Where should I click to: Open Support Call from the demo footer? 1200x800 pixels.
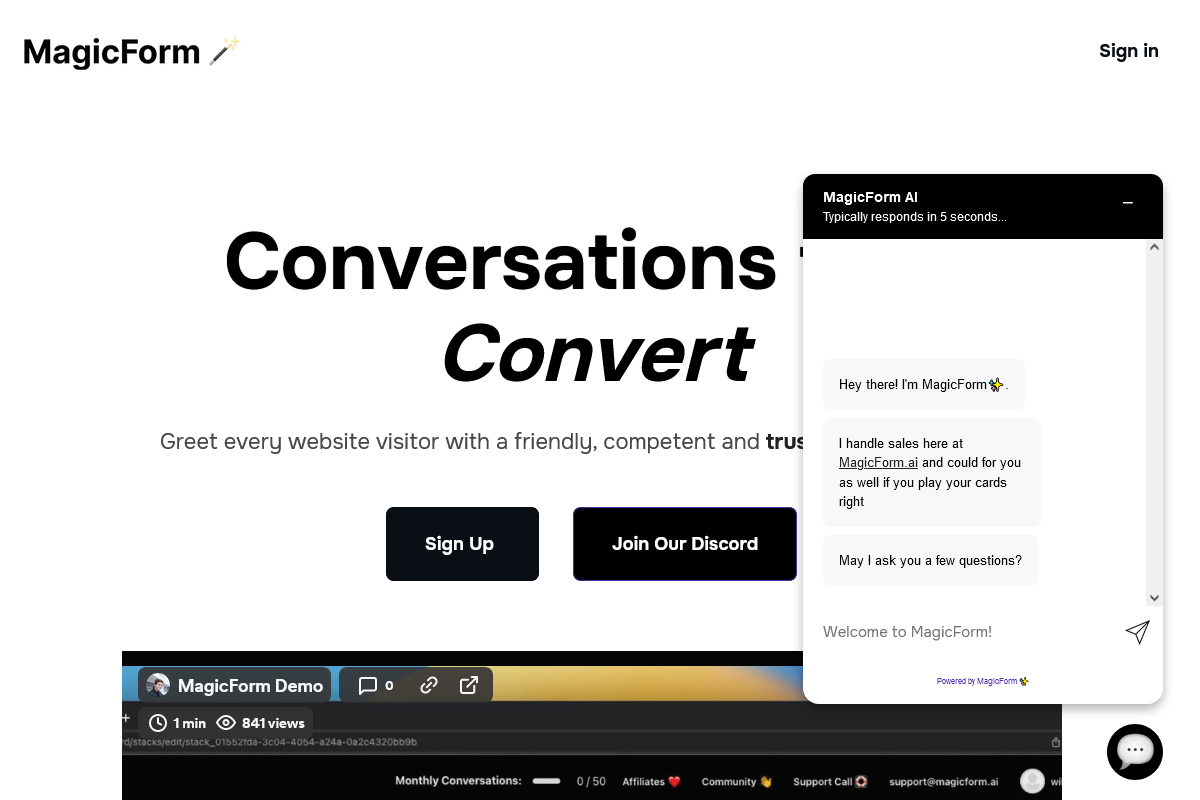coord(830,781)
